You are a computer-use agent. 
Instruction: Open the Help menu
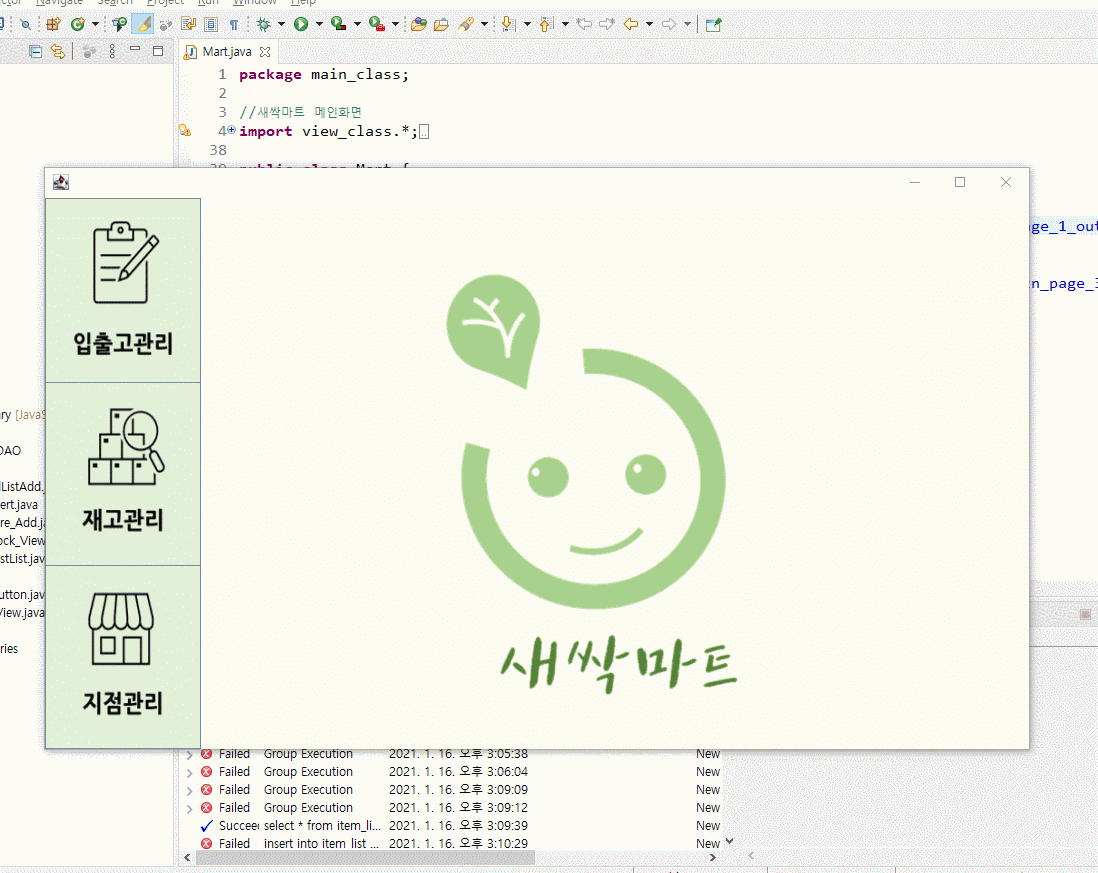[x=303, y=2]
